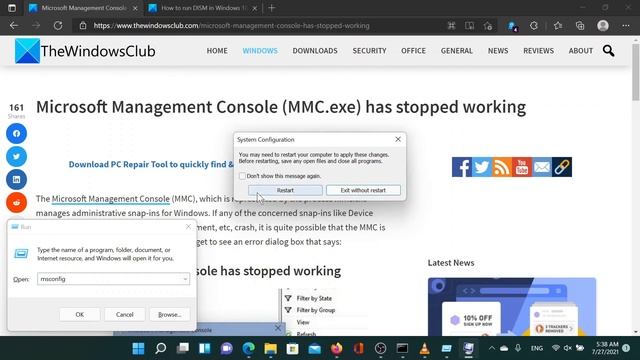640x360 pixels.
Task: Click Exit without restart button
Action: pos(363,190)
